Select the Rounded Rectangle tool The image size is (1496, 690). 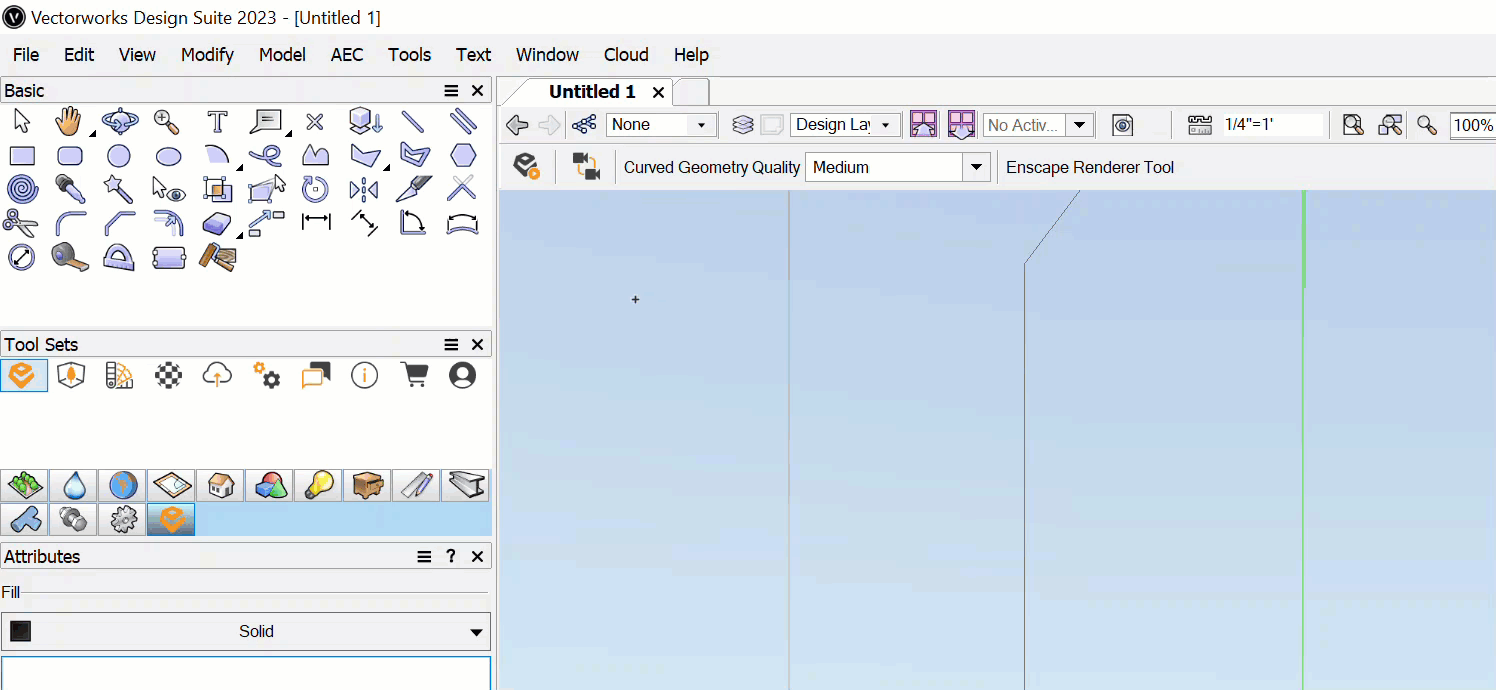70,156
